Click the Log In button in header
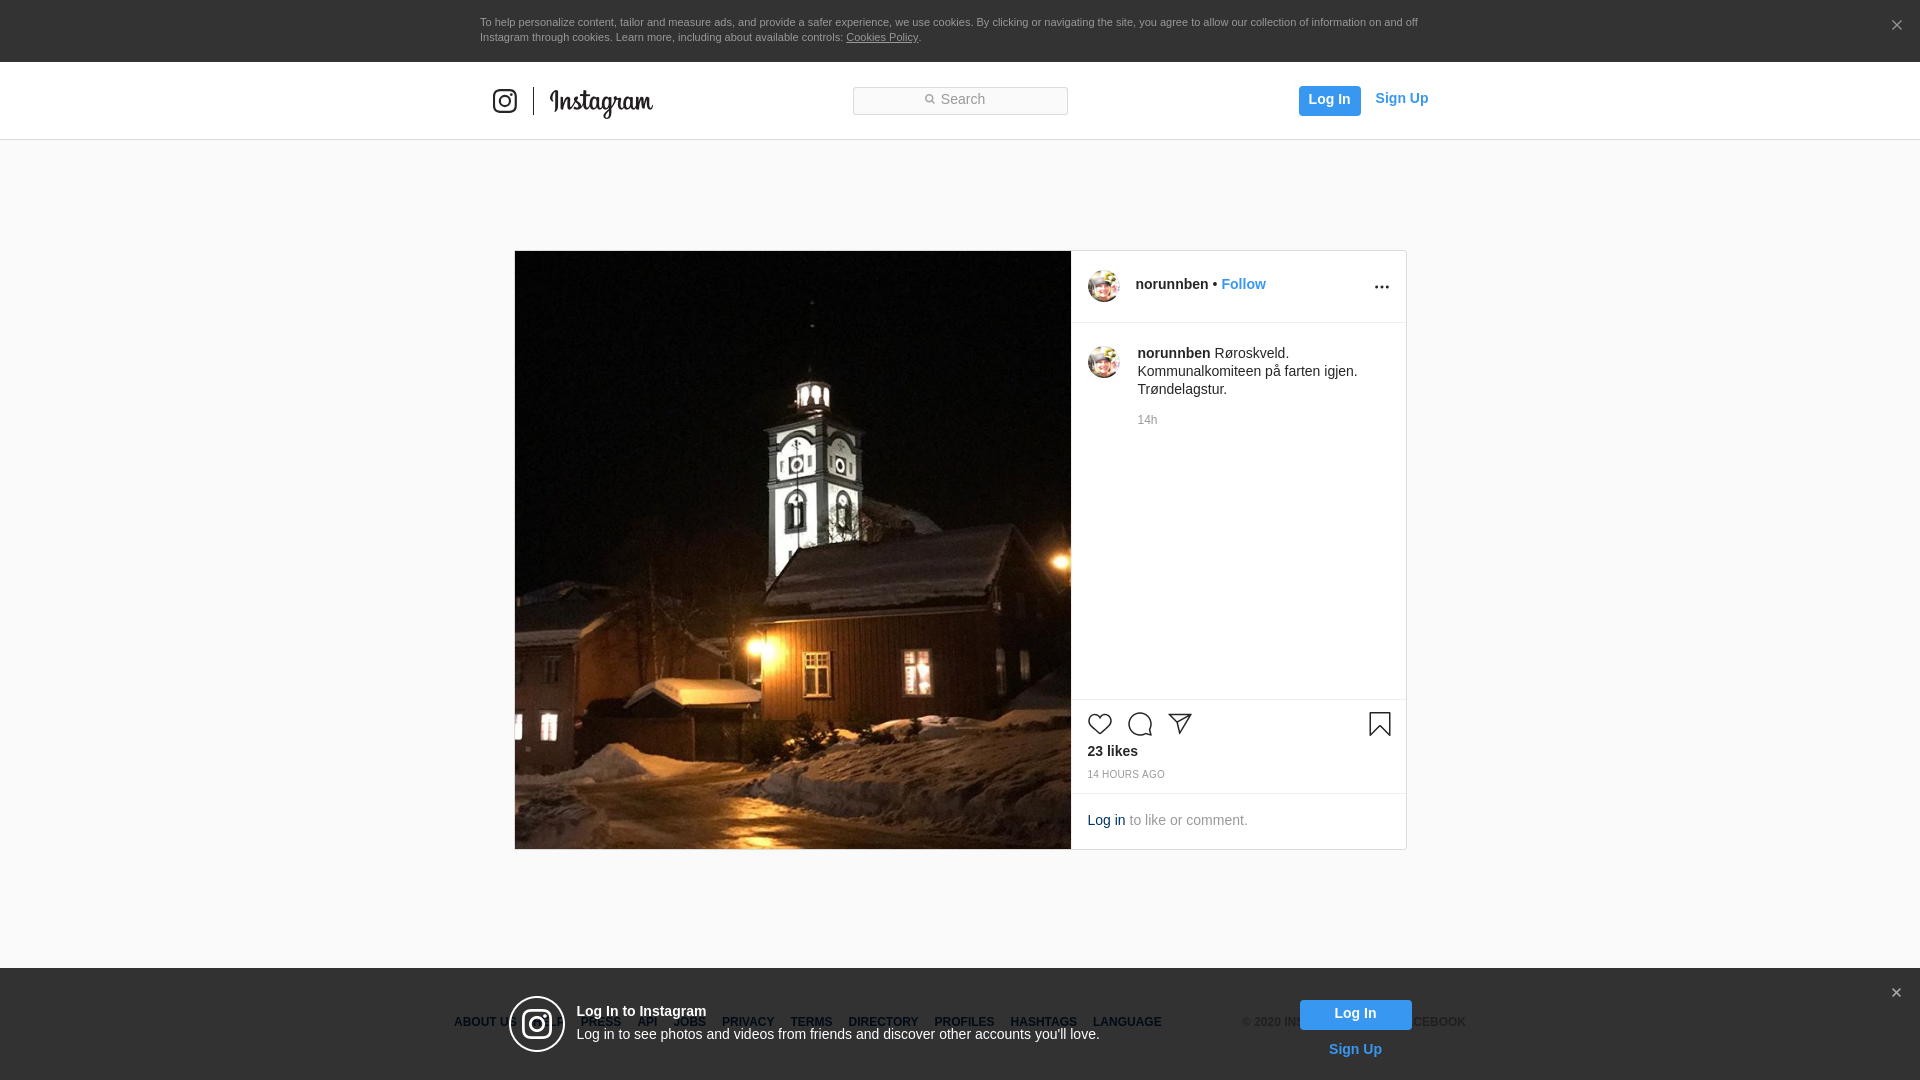 pyautogui.click(x=1329, y=100)
